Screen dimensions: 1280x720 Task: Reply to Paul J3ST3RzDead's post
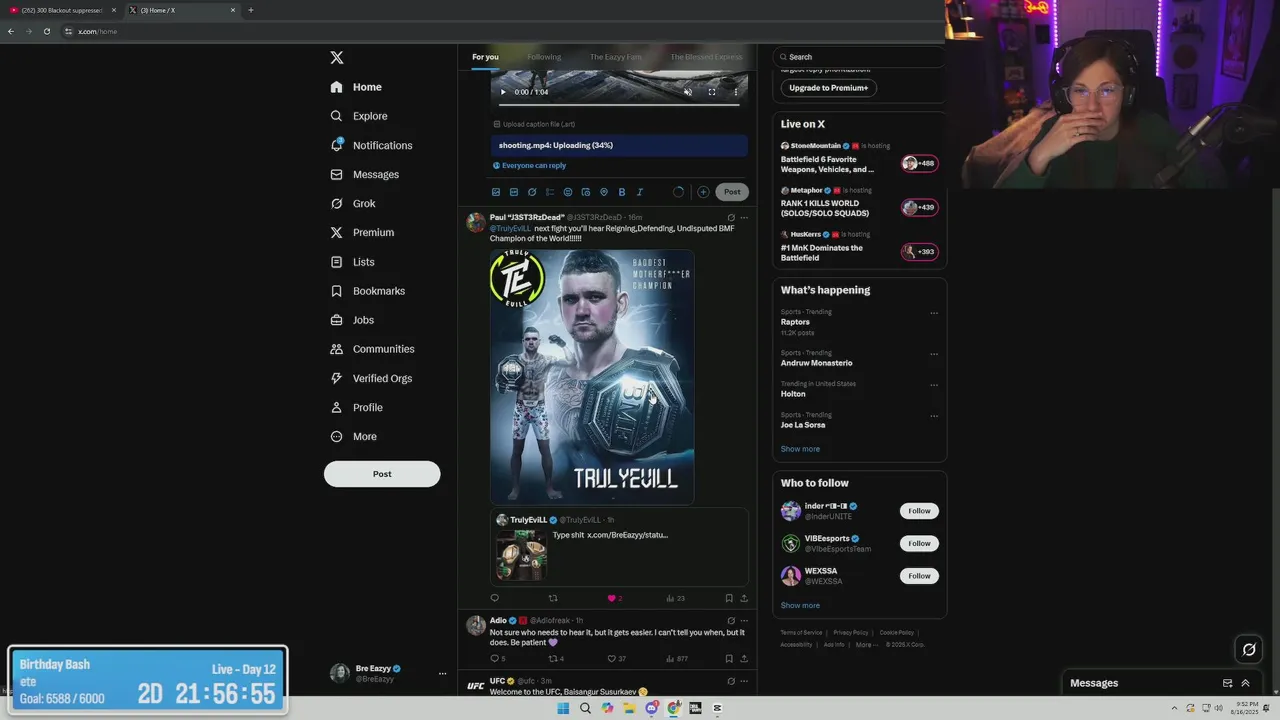(494, 598)
